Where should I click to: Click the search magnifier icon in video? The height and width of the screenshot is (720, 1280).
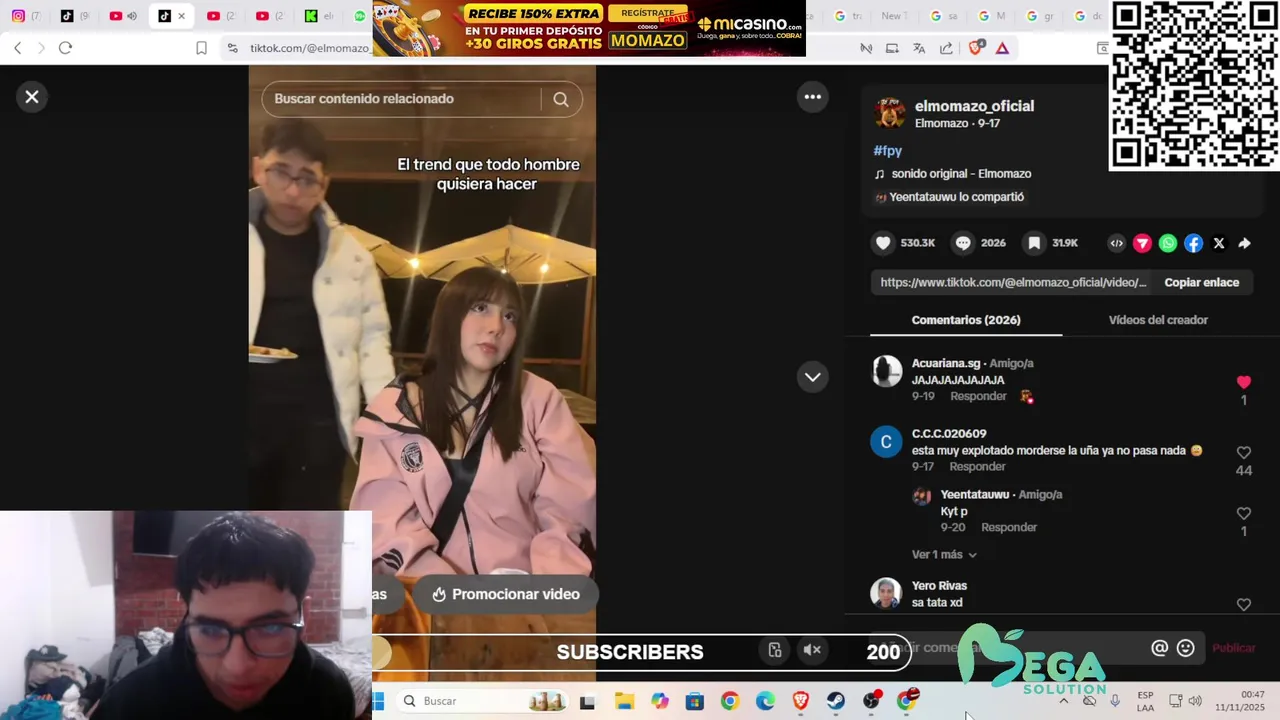coord(561,99)
